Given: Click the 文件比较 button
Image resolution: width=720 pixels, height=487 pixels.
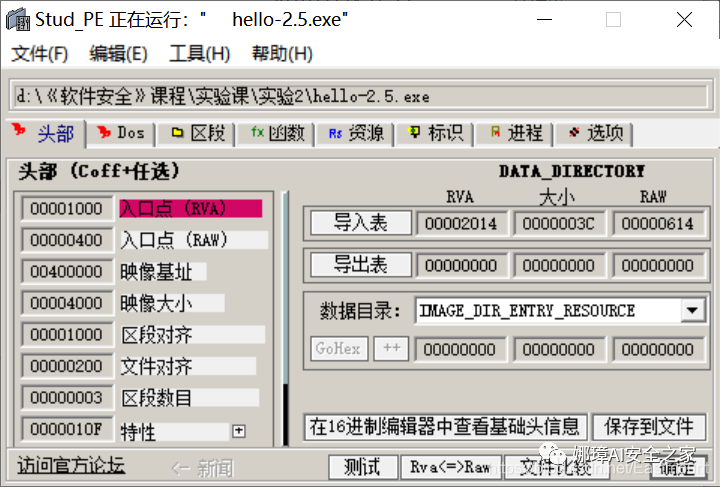Looking at the screenshot, I should coord(555,467).
